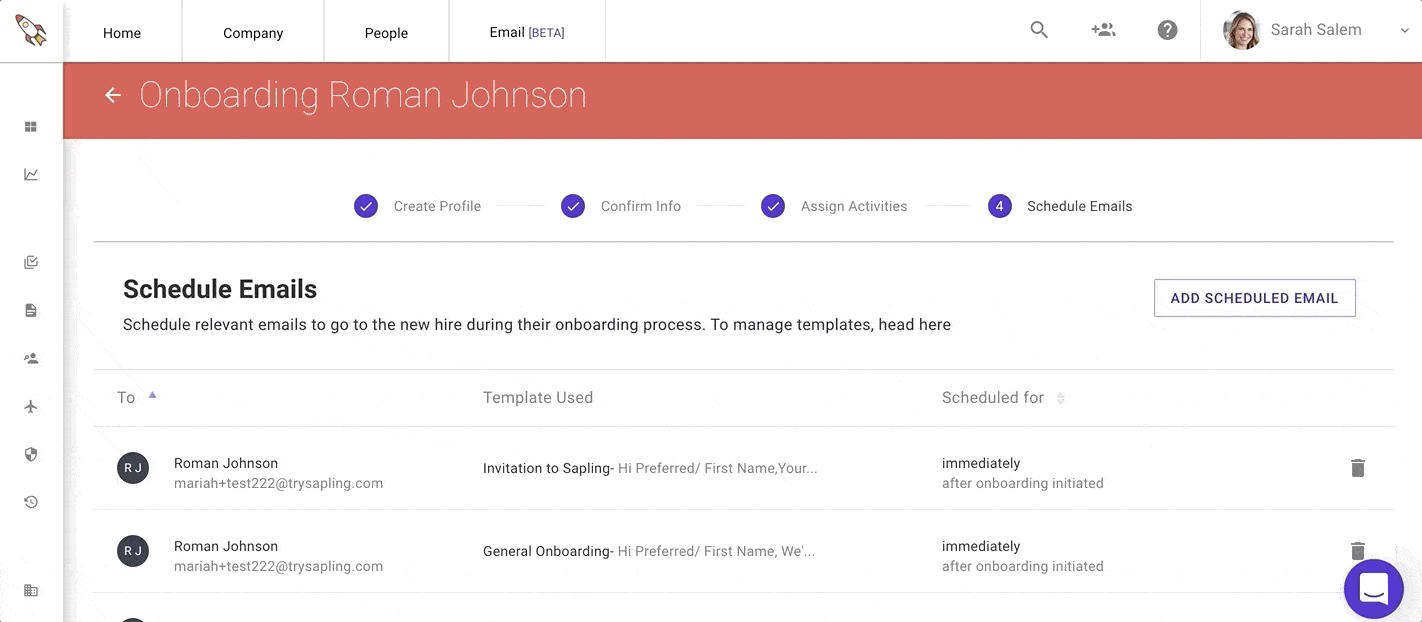The image size is (1422, 622).
Task: Click the add people icon
Action: coord(1103,30)
